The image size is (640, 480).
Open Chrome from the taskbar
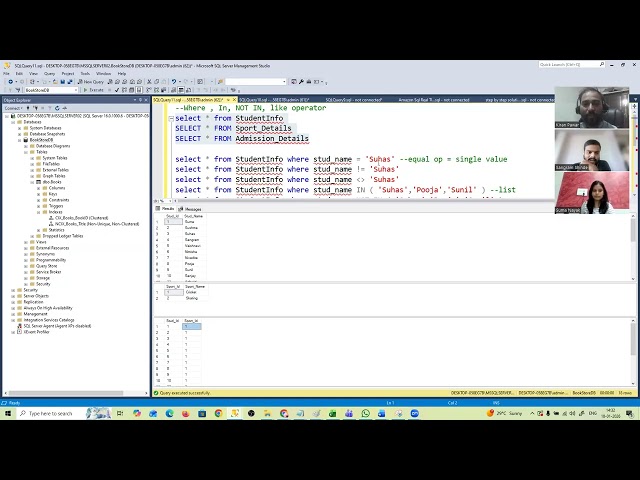218,413
